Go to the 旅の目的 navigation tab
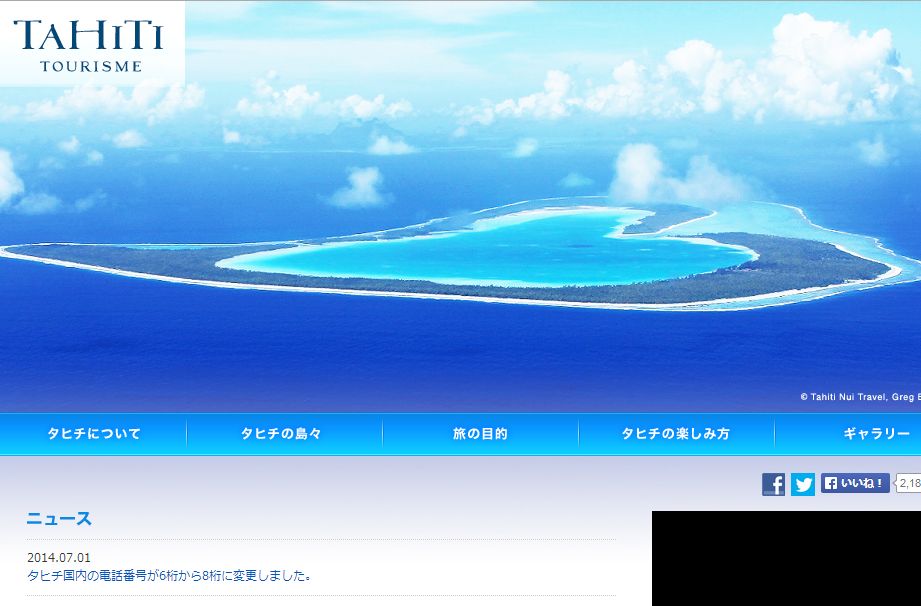921x606 pixels. (480, 434)
